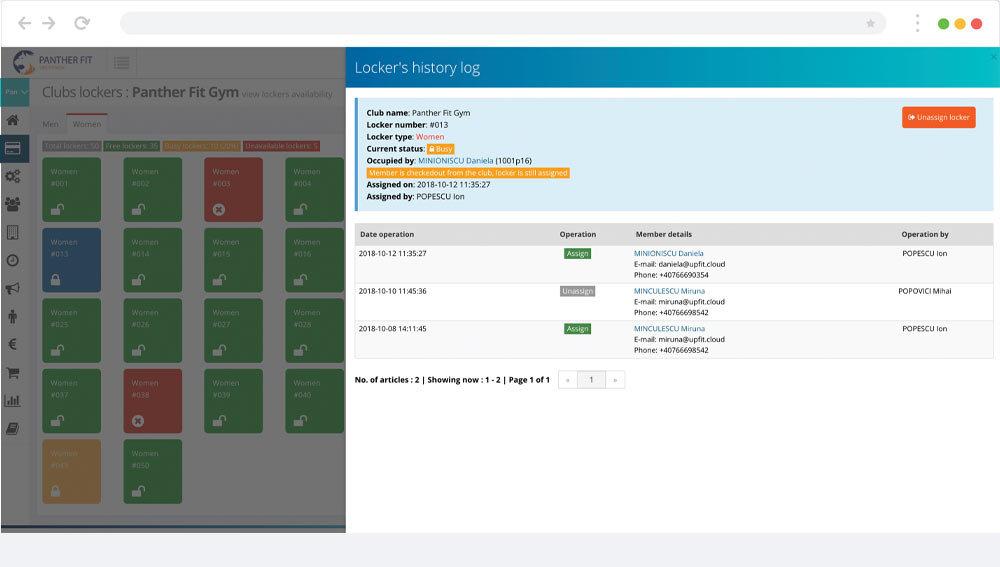Select the Women #028 locker tile
The height and width of the screenshot is (567, 1000).
314,330
